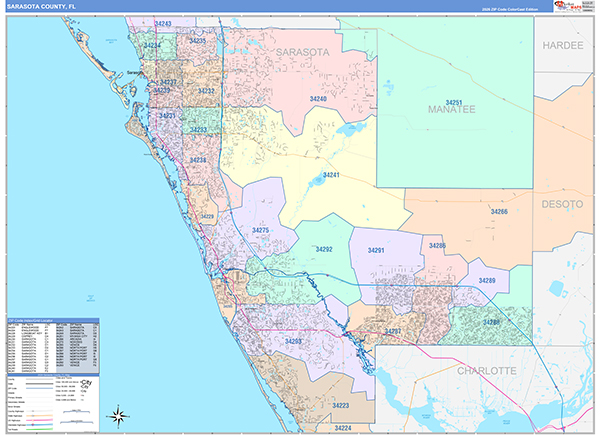Select ZIP code label 34234
This screenshot has width=600, height=435.
[152, 45]
